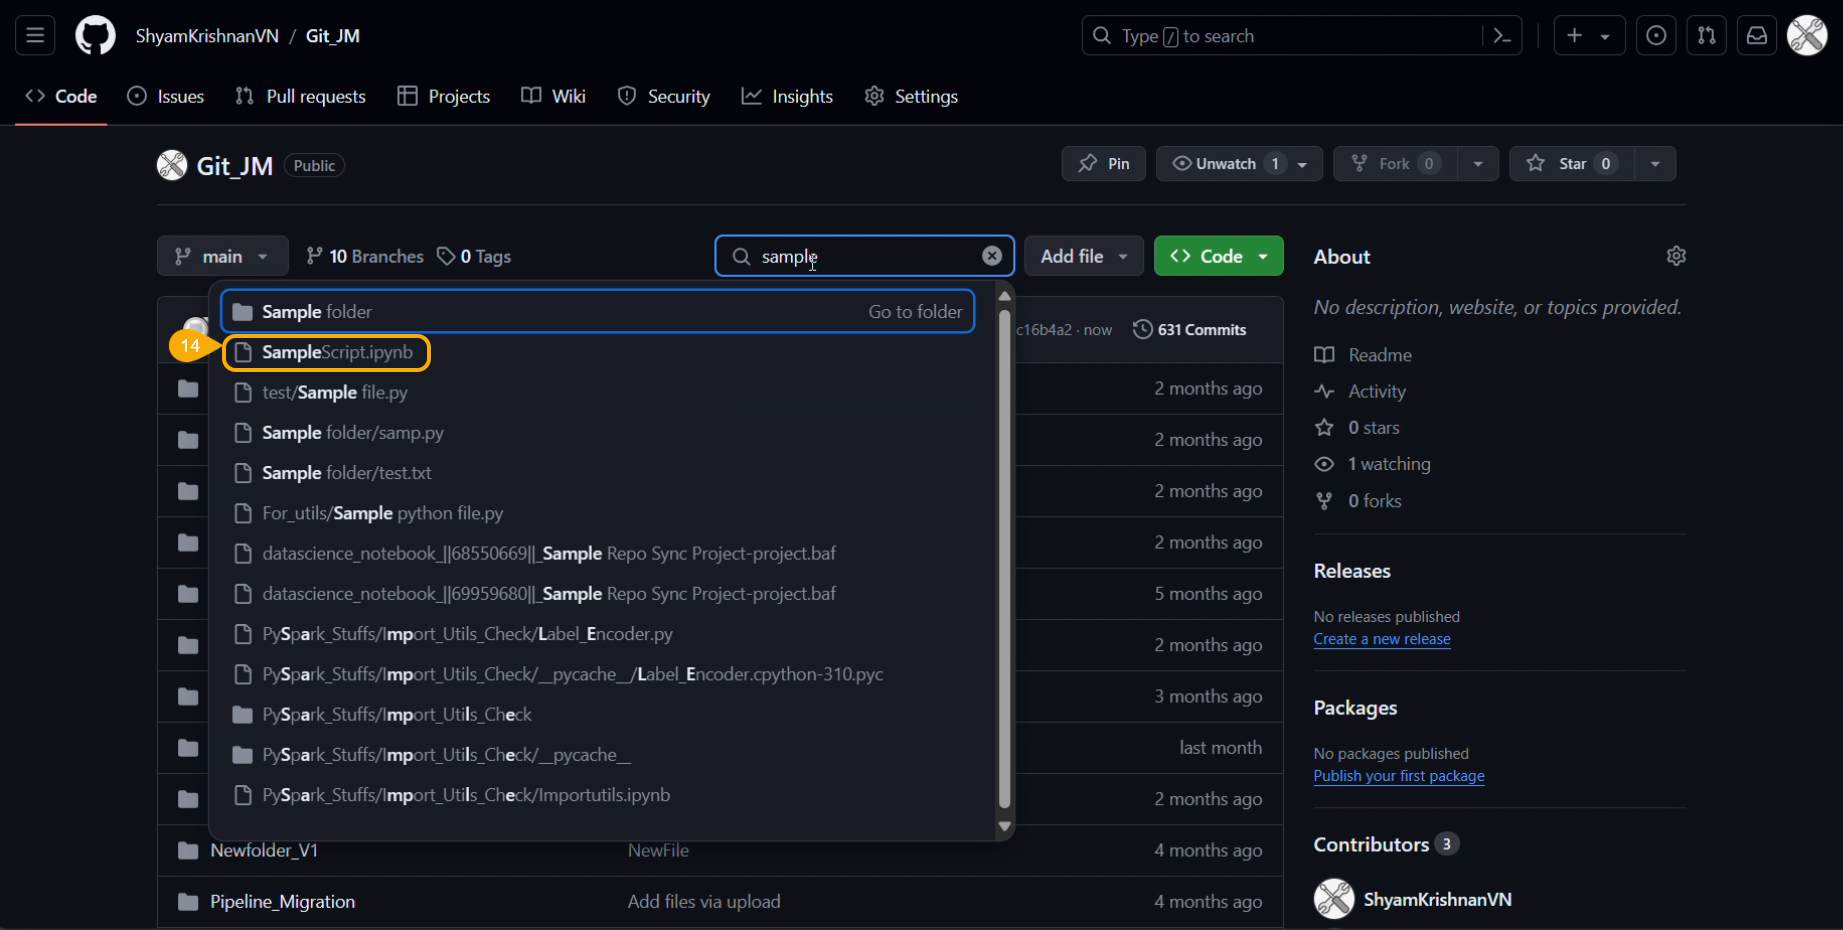Viewport: 1843px width, 930px height.
Task: Open the GitHub homepage logo
Action: pos(95,36)
